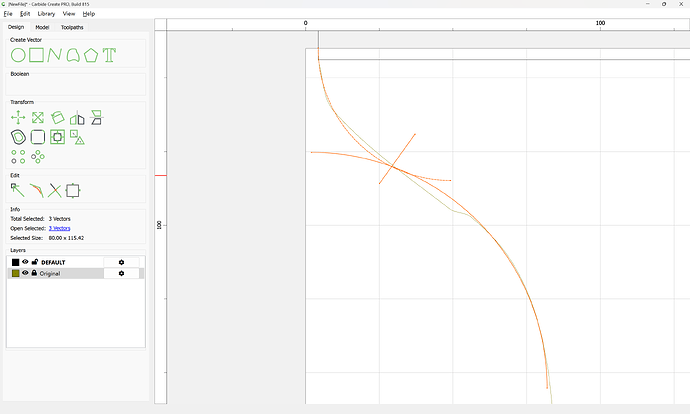Screen dimensions: 690x414
Task: Open settings gear for DEFAULT layer
Action: pyautogui.click(x=121, y=262)
